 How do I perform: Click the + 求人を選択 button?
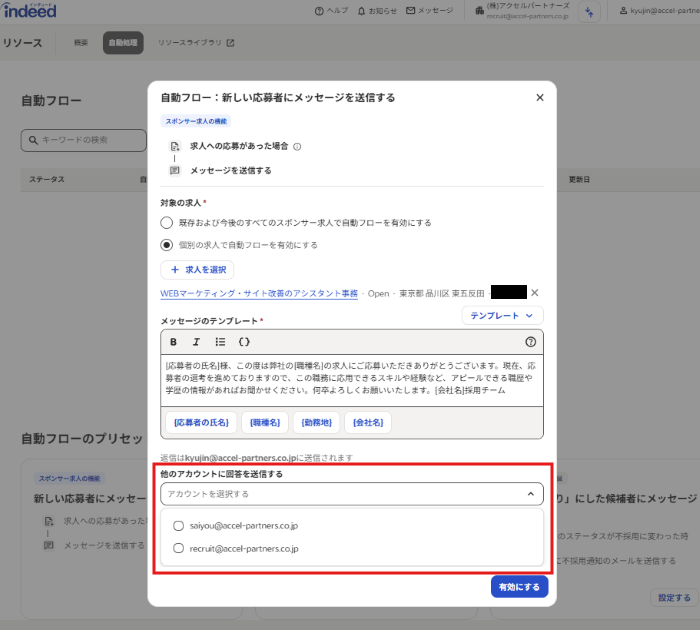pos(197,269)
